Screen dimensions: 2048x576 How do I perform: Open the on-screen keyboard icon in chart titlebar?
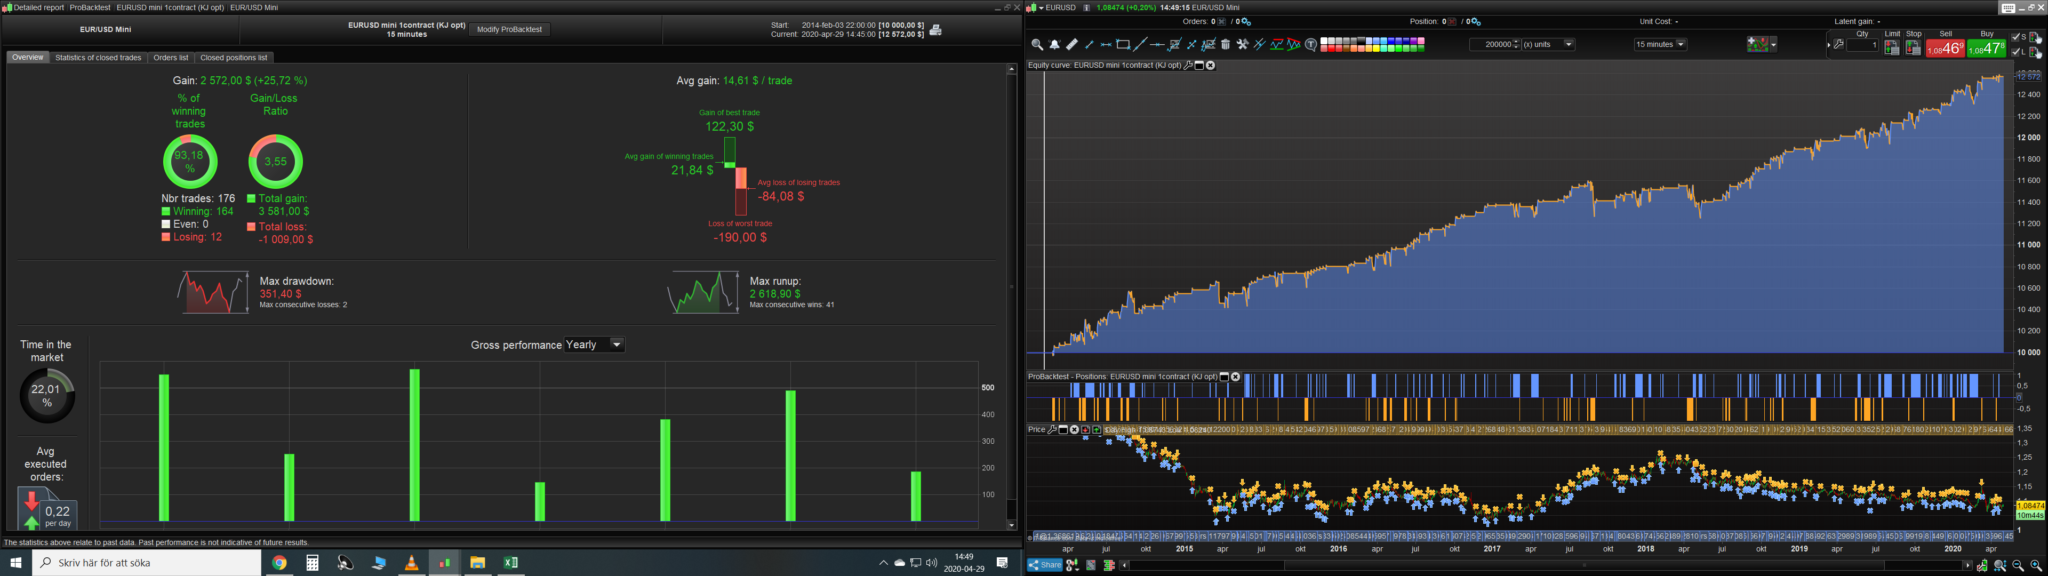pos(2008,8)
